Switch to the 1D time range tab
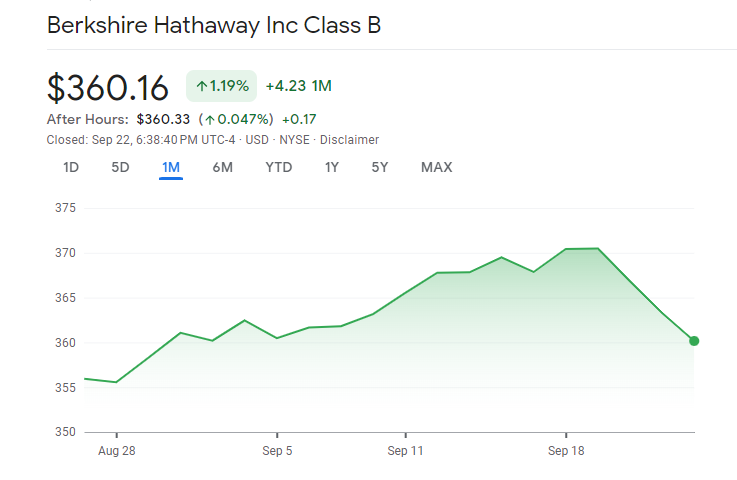737x480 pixels. point(71,167)
